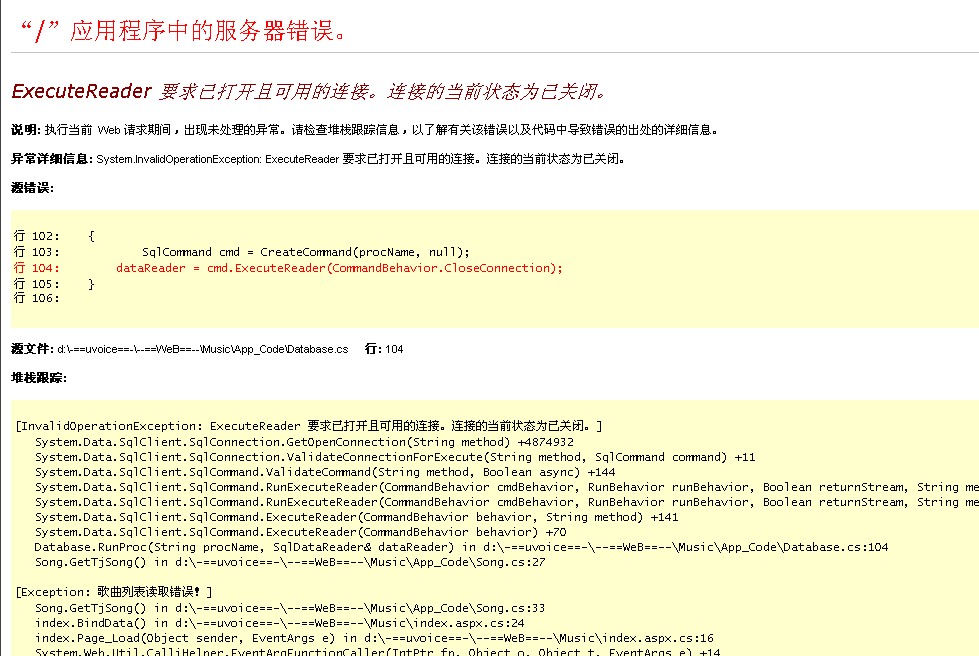Click source line "行 105:" closing brace
Viewport: 979px width, 656px height.
54,284
